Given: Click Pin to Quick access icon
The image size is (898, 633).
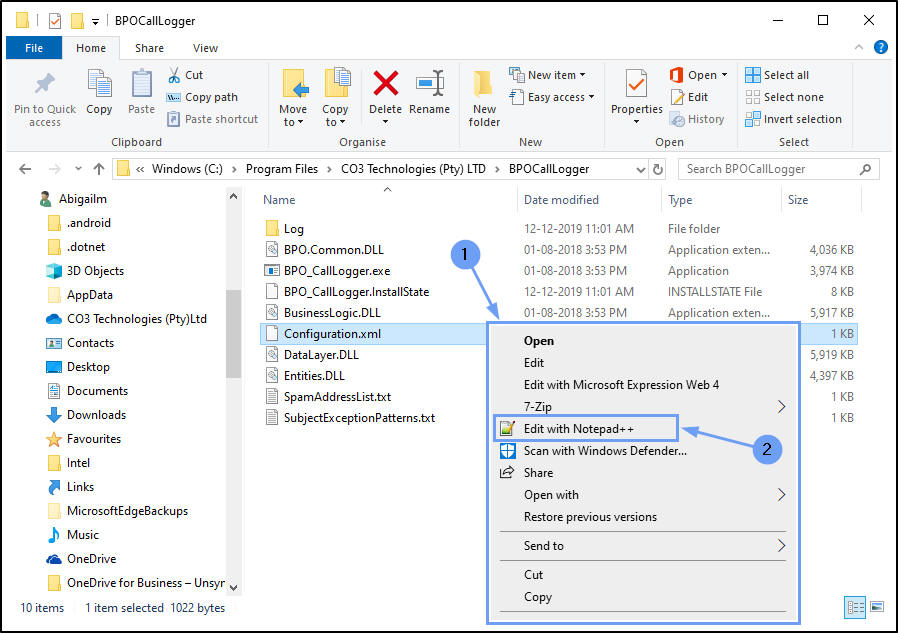Looking at the screenshot, I should (x=45, y=85).
